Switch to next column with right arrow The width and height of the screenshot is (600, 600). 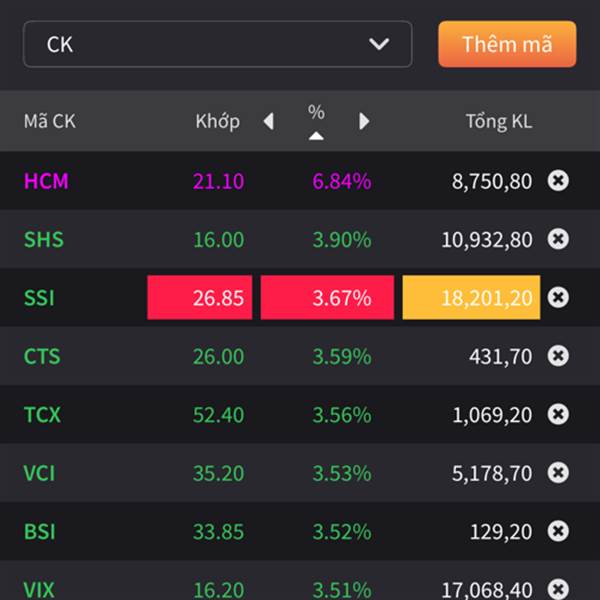(x=364, y=121)
